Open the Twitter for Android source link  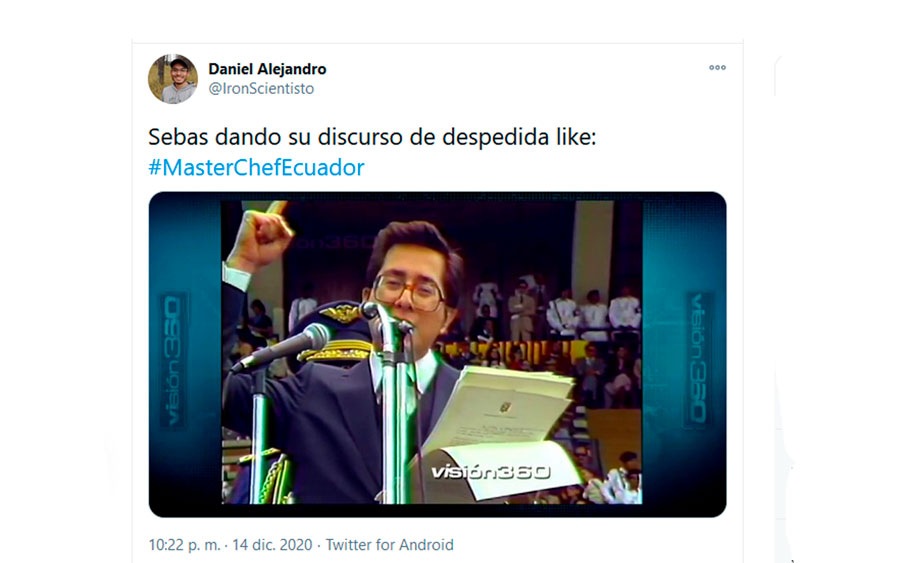click(x=390, y=545)
